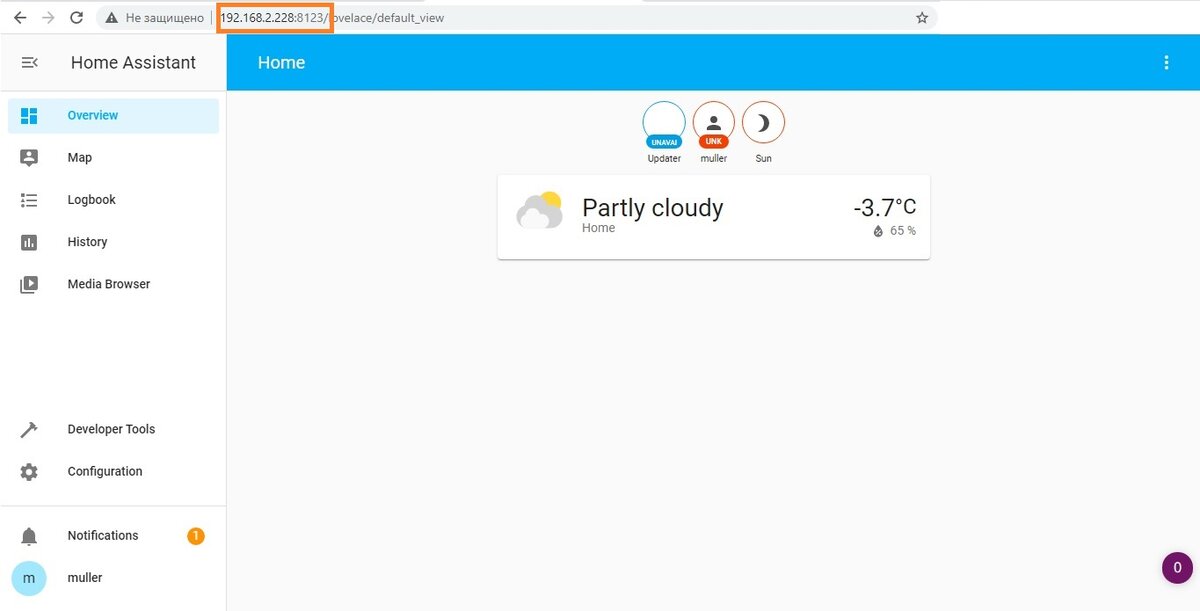1200x611 pixels.
Task: Select History in the sidebar
Action: [x=113, y=242]
